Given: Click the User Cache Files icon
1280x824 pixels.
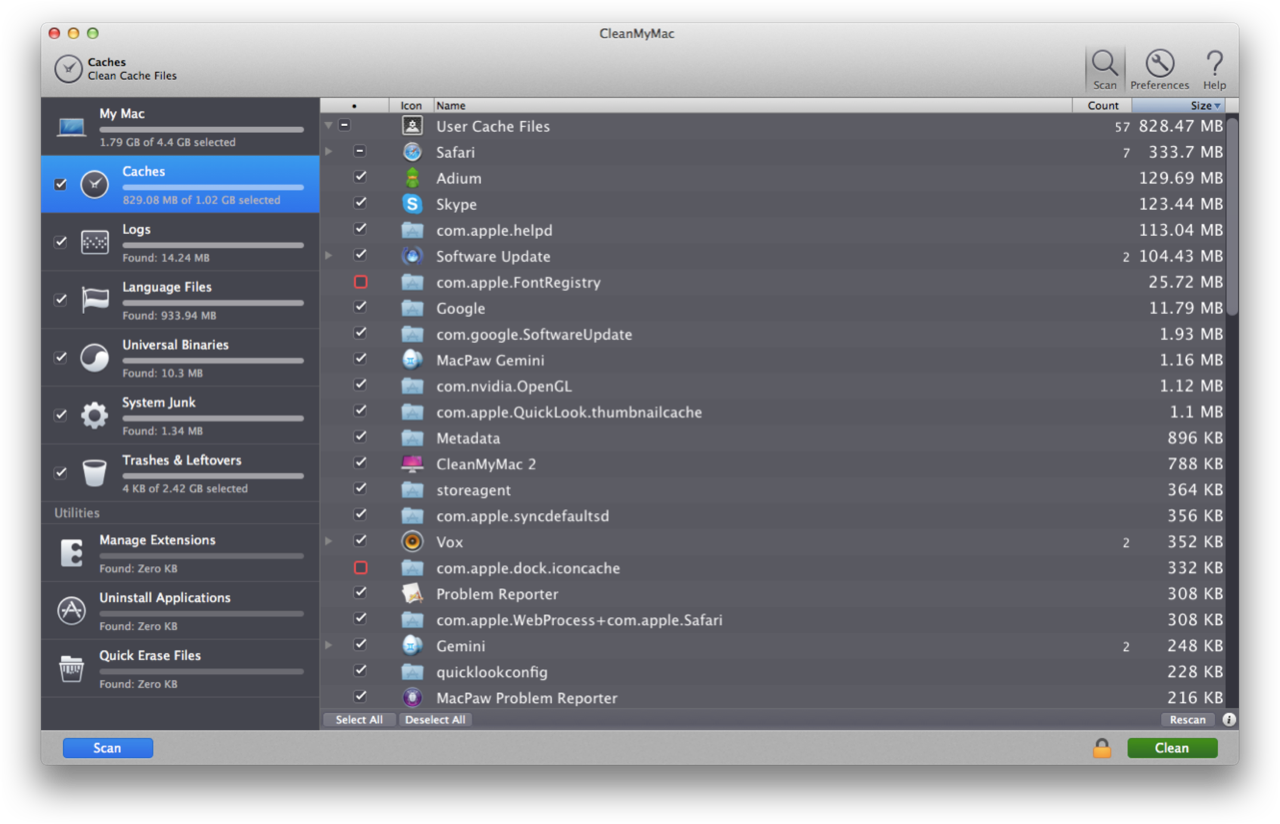Looking at the screenshot, I should [412, 126].
